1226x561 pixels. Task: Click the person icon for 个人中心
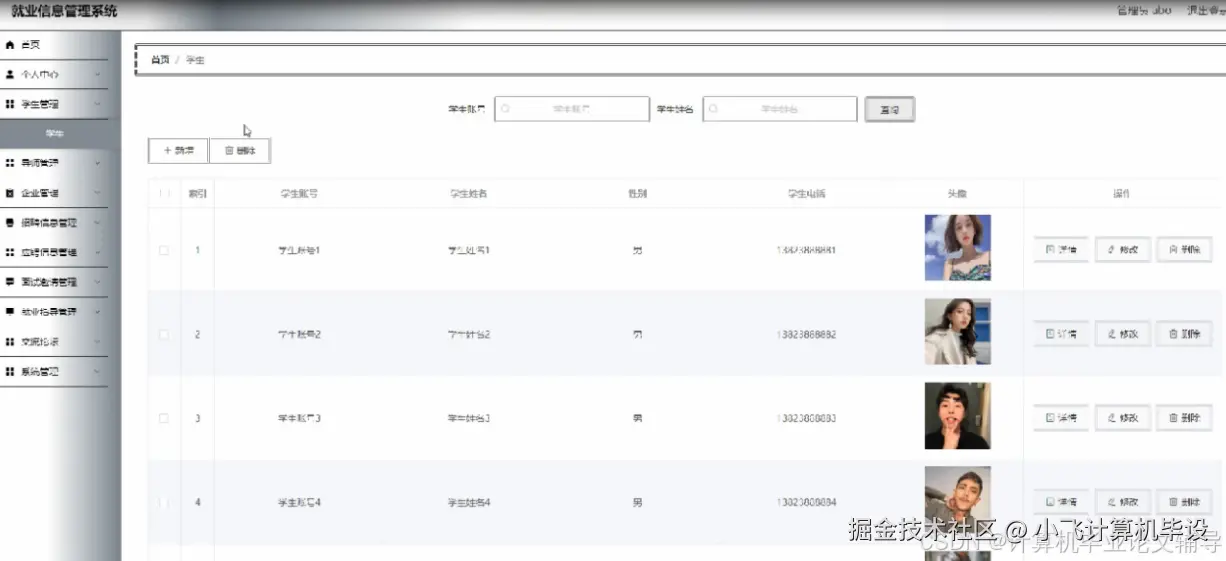(x=10, y=74)
